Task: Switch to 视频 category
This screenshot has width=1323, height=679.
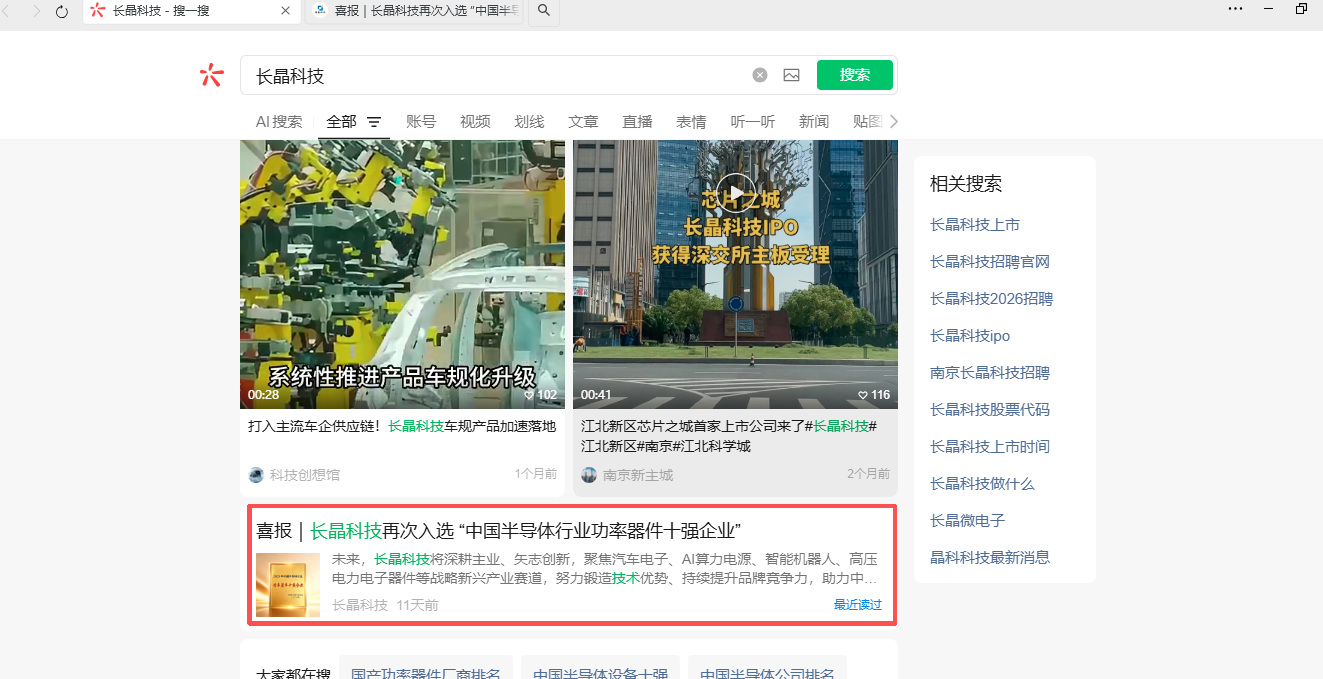Action: coord(475,122)
